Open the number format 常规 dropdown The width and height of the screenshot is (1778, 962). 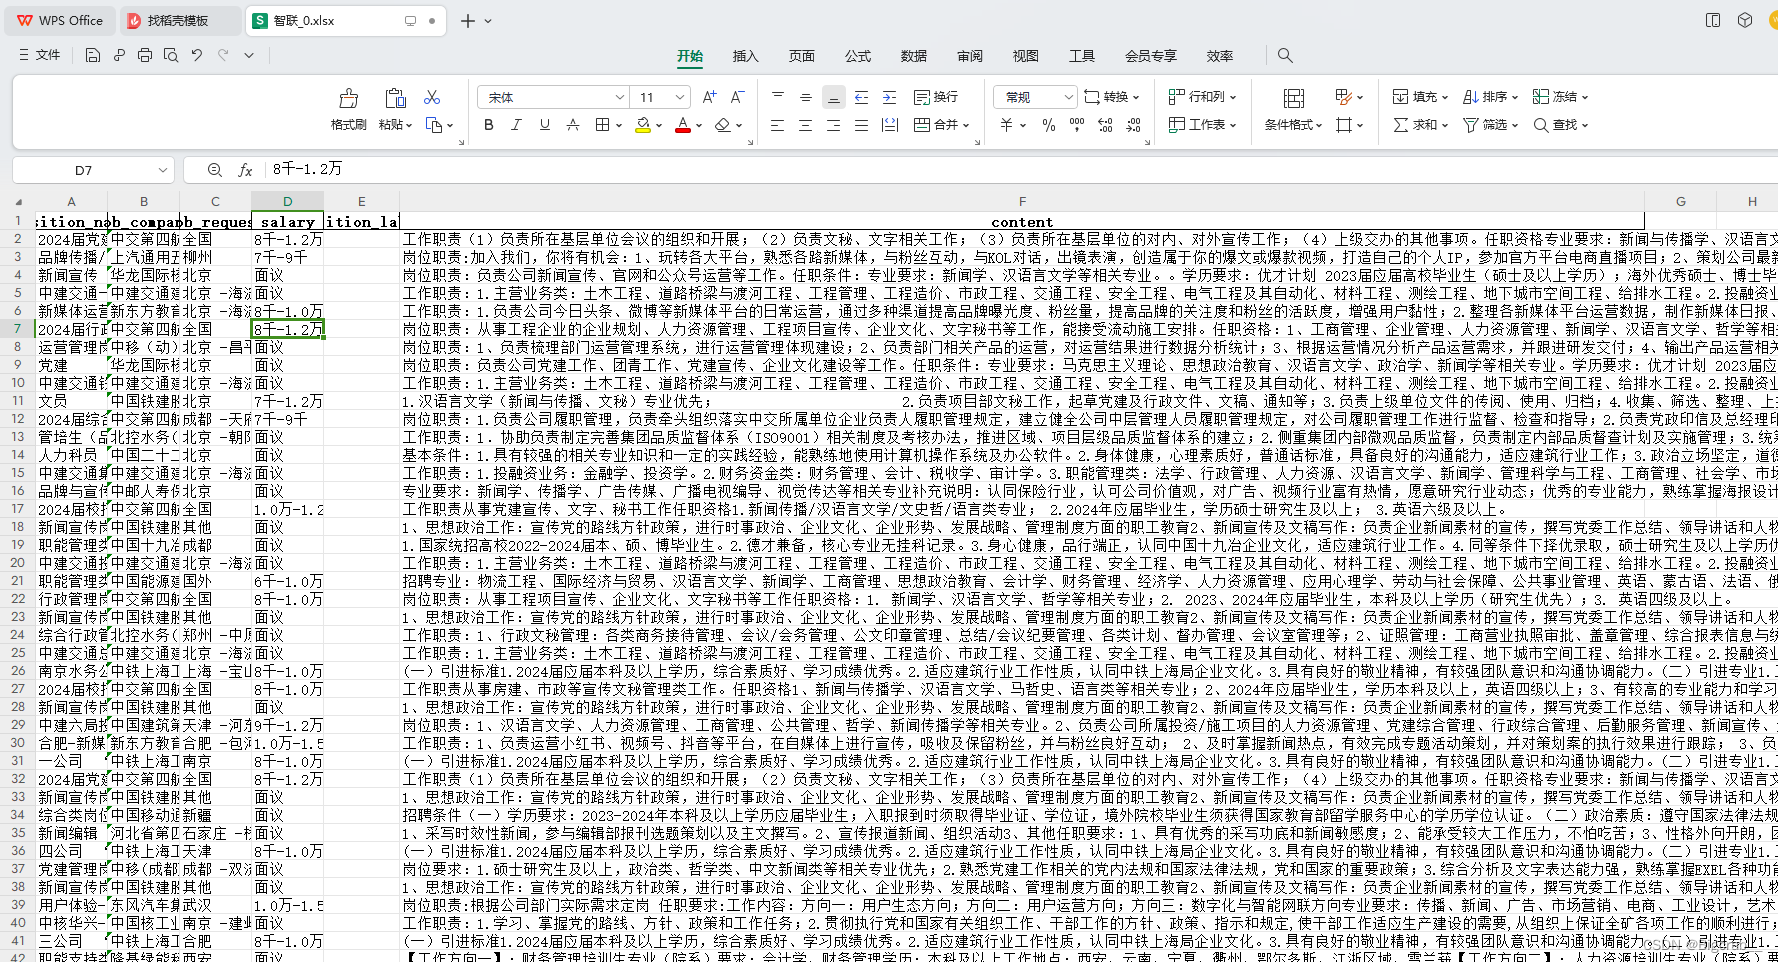point(1068,97)
